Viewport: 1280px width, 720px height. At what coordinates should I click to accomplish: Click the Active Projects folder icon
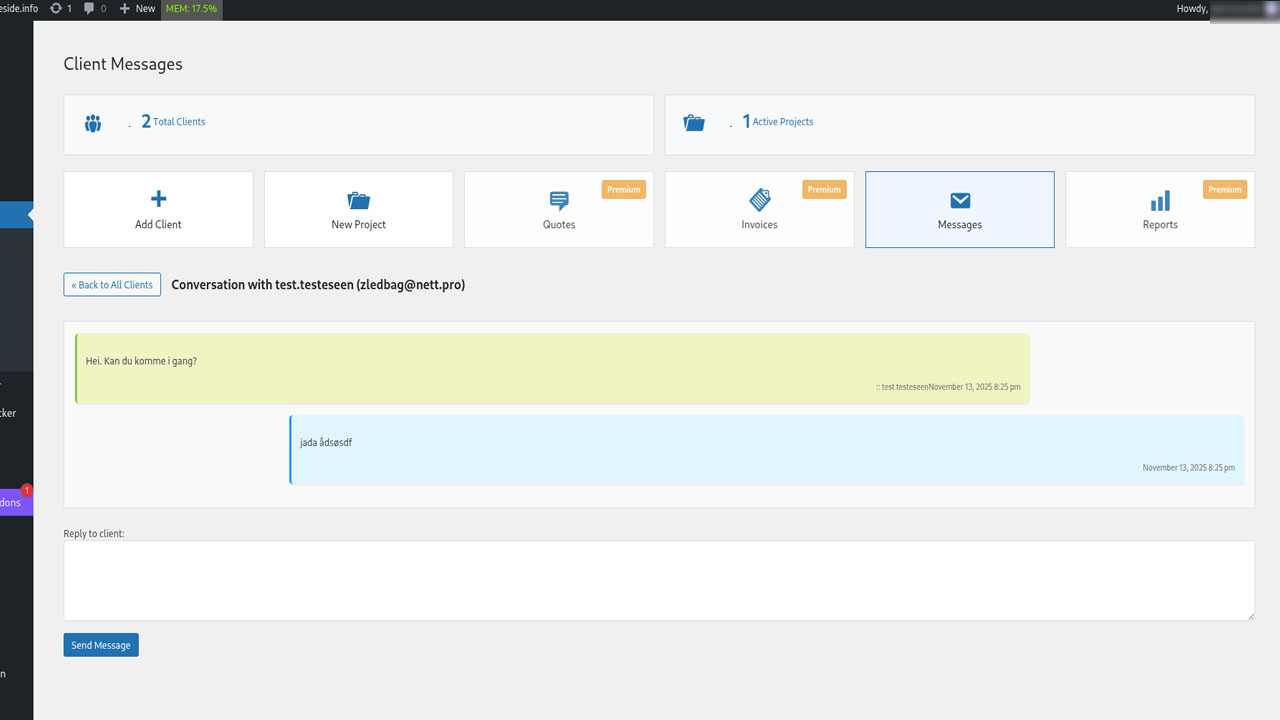click(694, 124)
